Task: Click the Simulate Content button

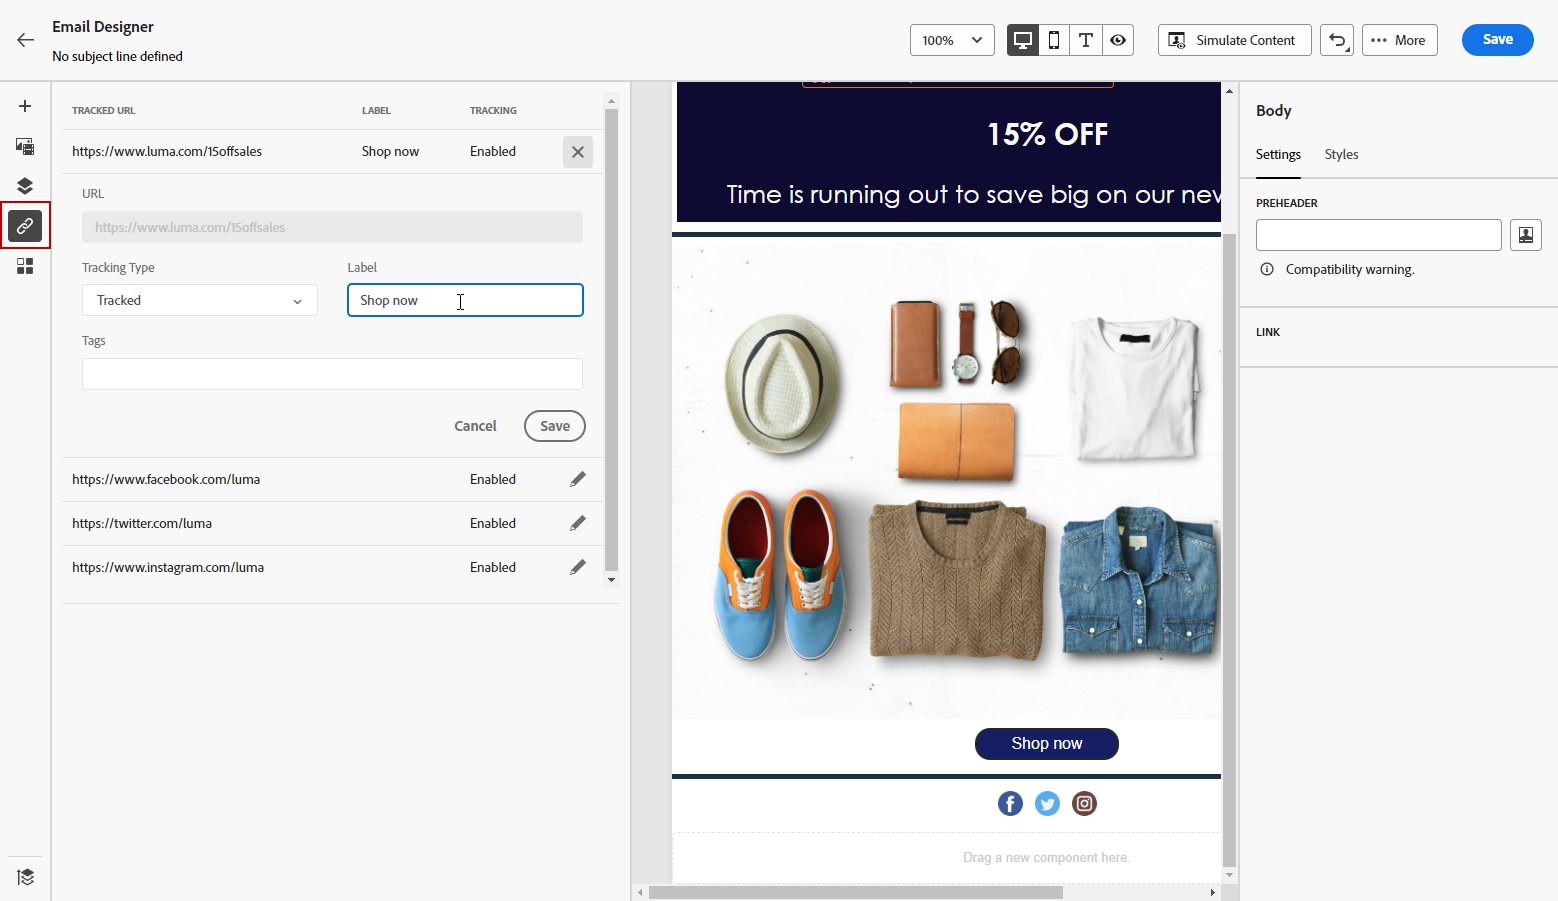Action: coord(1234,40)
